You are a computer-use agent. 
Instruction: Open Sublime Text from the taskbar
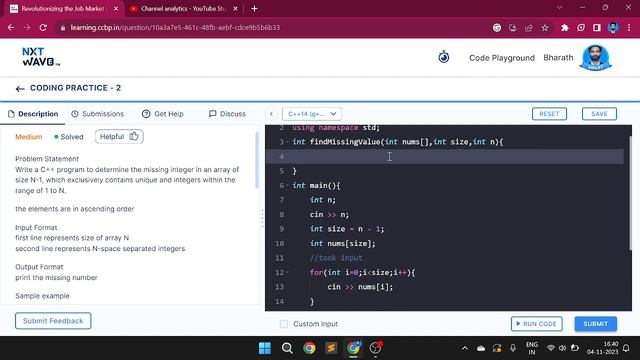point(331,348)
